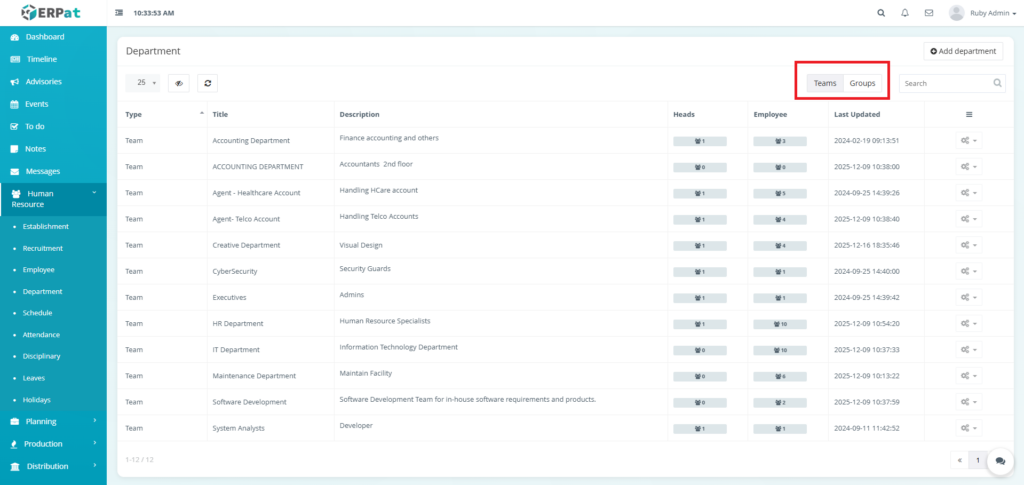Open Attendance in the sidebar
The width and height of the screenshot is (1024, 485).
[41, 335]
